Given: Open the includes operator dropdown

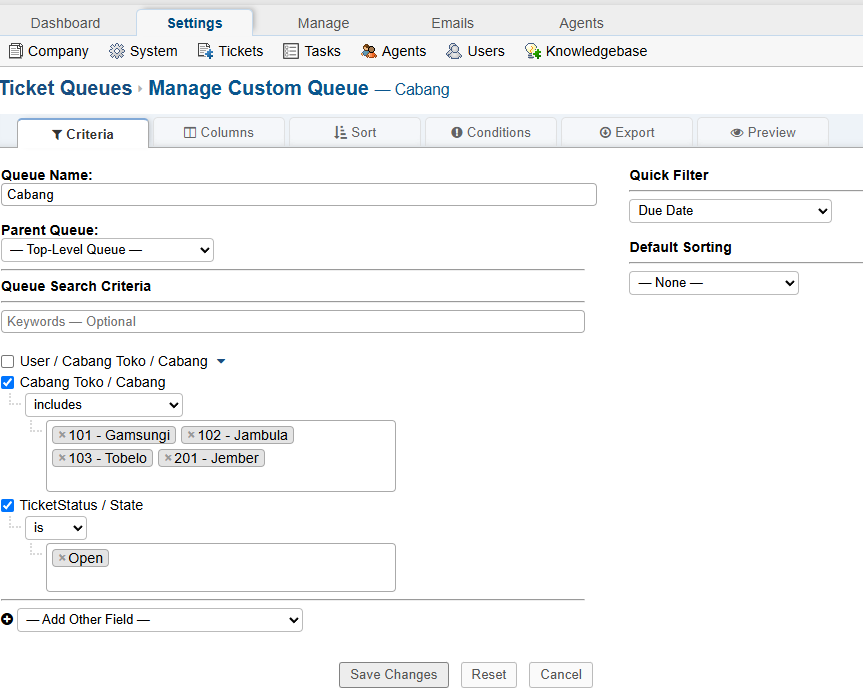Looking at the screenshot, I should tap(104, 405).
